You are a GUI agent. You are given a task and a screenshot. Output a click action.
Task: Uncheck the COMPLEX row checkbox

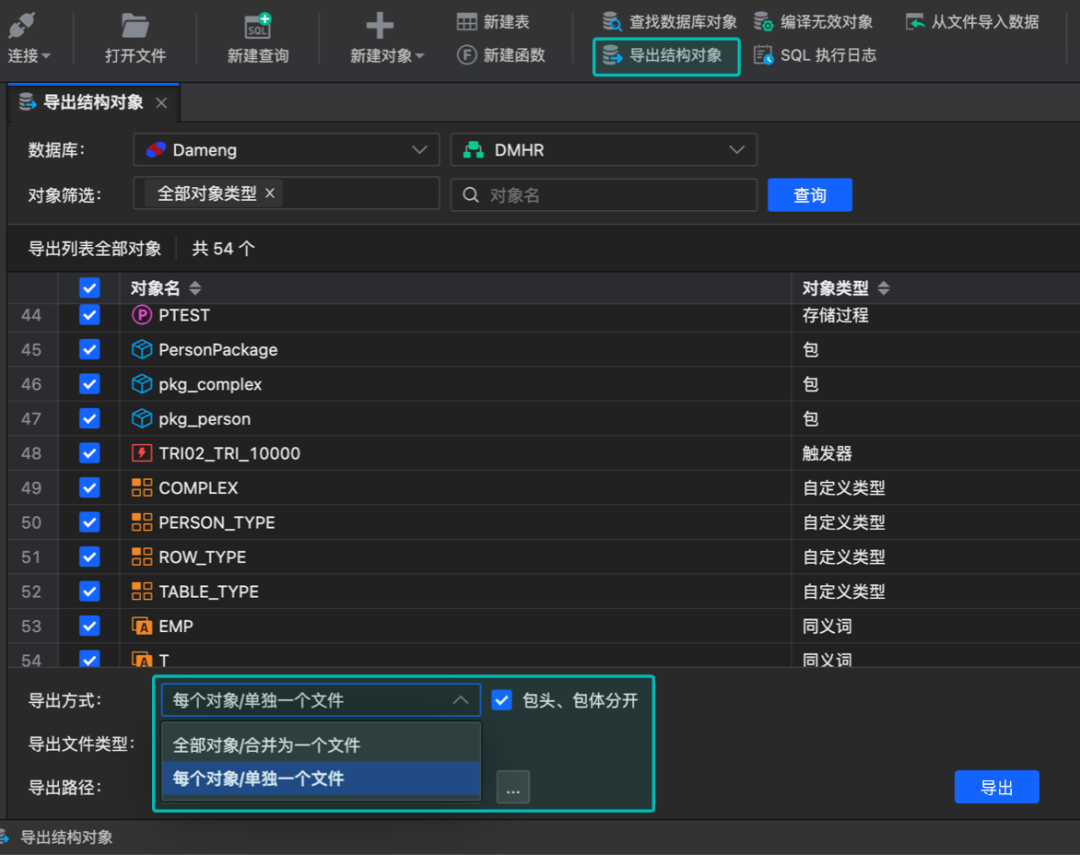pyautogui.click(x=90, y=488)
